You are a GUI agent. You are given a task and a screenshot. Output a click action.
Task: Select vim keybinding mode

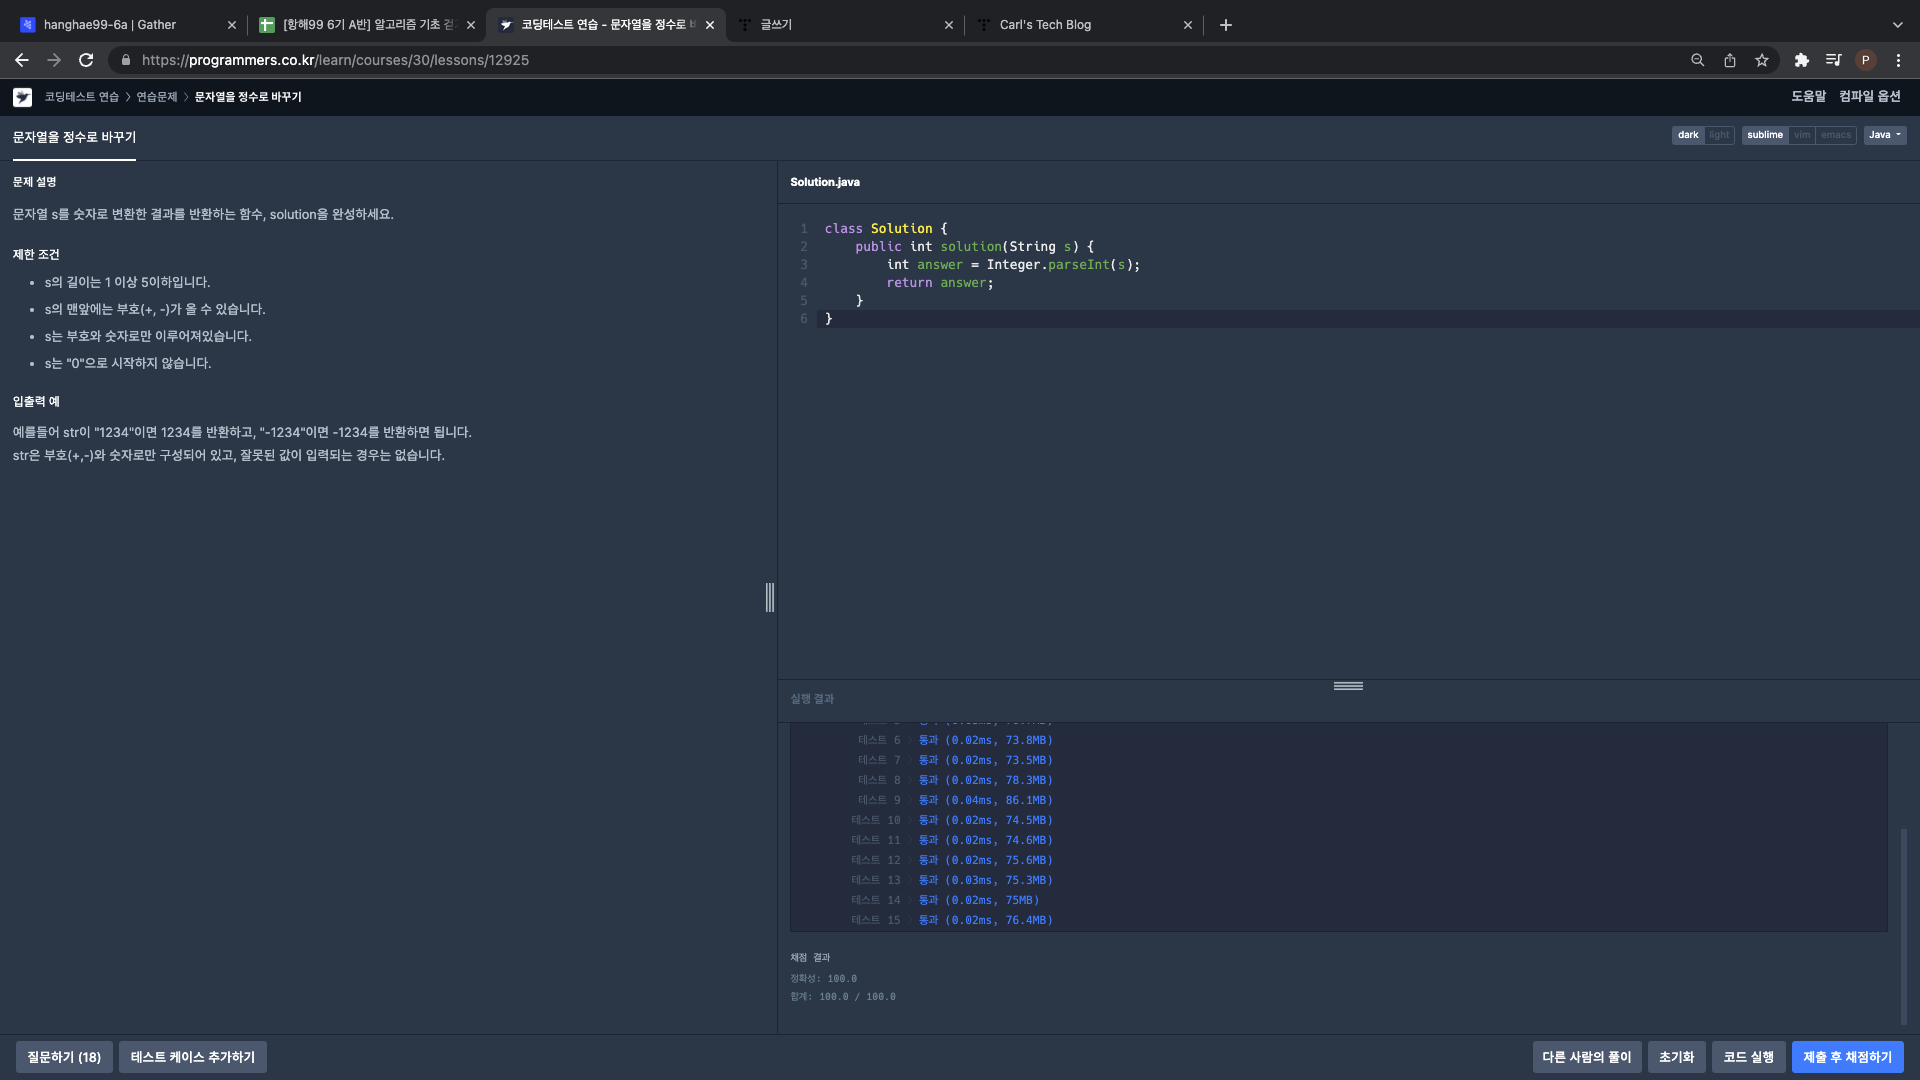(1802, 135)
